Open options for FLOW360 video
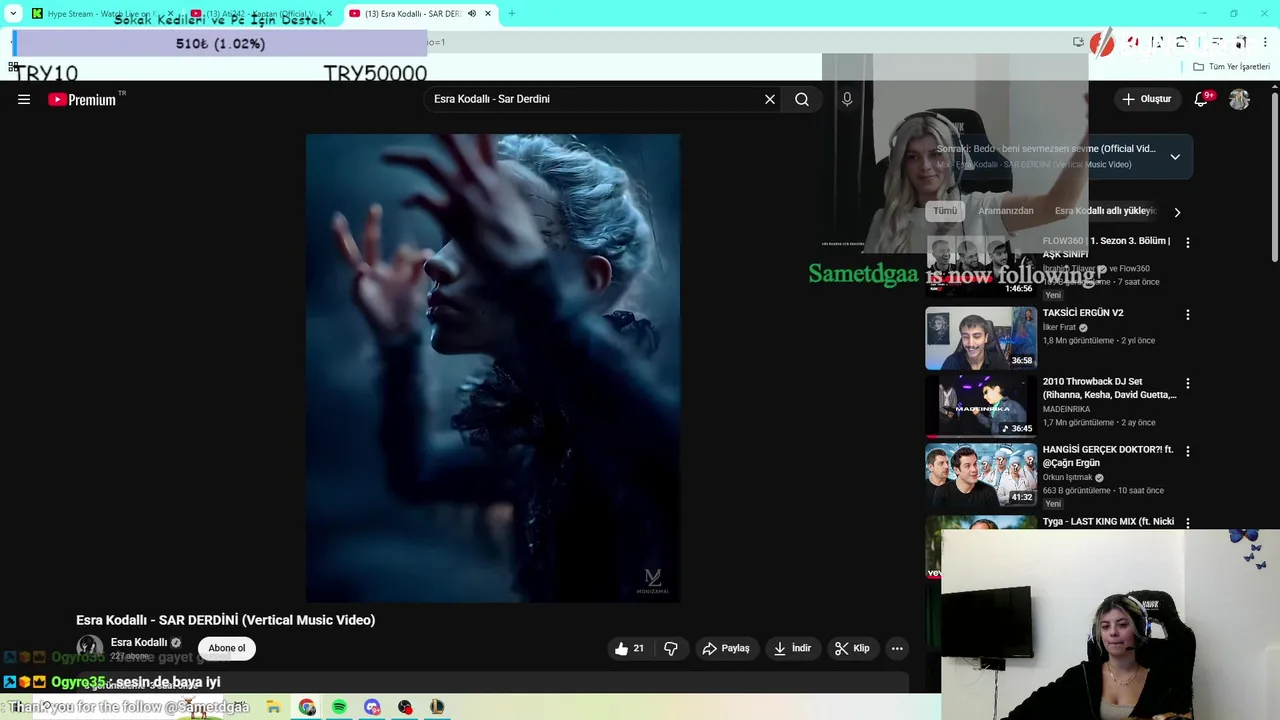 pyautogui.click(x=1188, y=242)
